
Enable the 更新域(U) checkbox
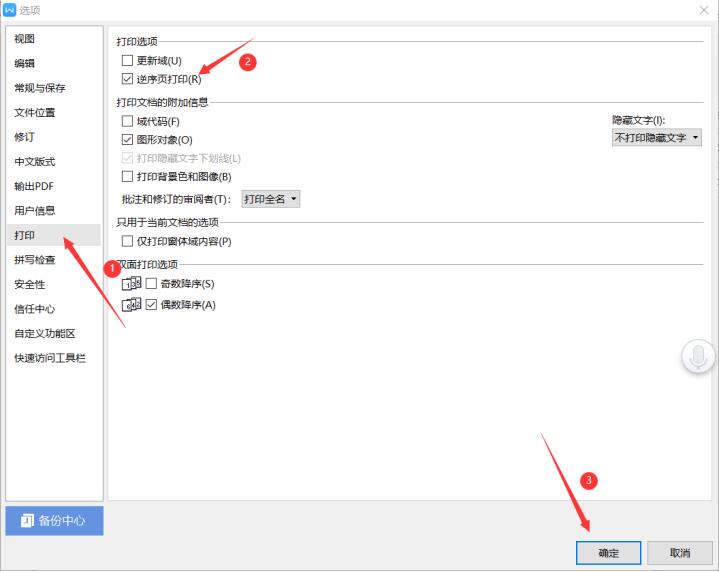(x=127, y=60)
